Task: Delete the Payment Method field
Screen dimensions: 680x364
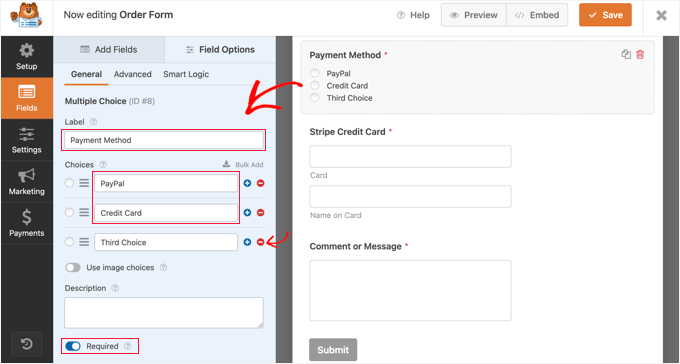Action: [640, 55]
